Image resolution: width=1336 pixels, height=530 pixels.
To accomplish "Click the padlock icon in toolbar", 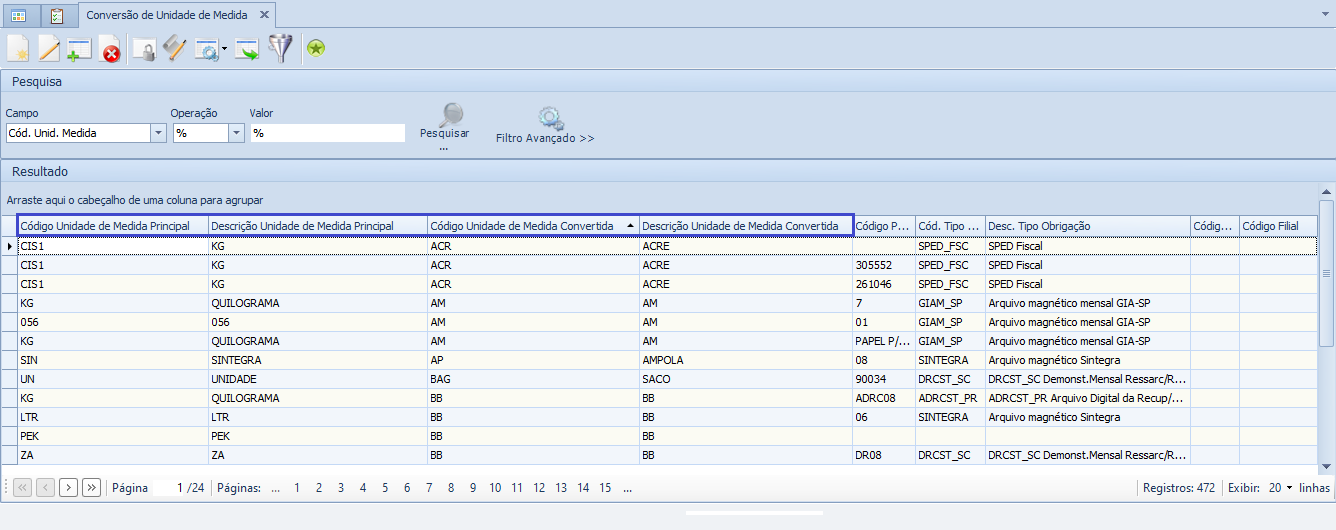I will point(145,49).
